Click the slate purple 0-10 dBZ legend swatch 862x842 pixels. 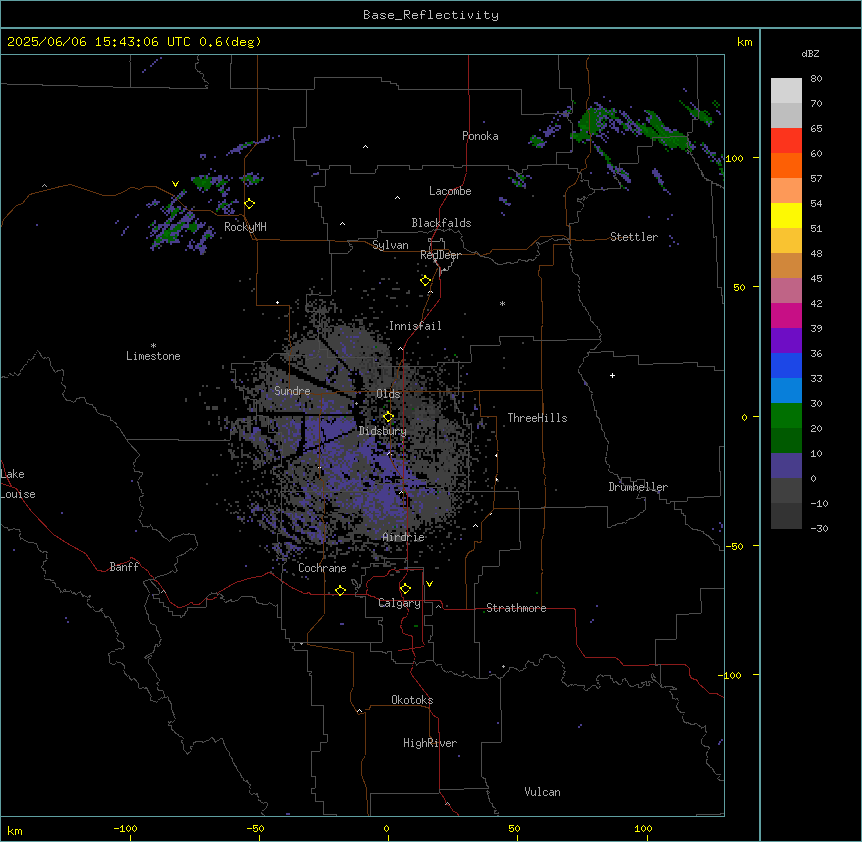tap(786, 466)
